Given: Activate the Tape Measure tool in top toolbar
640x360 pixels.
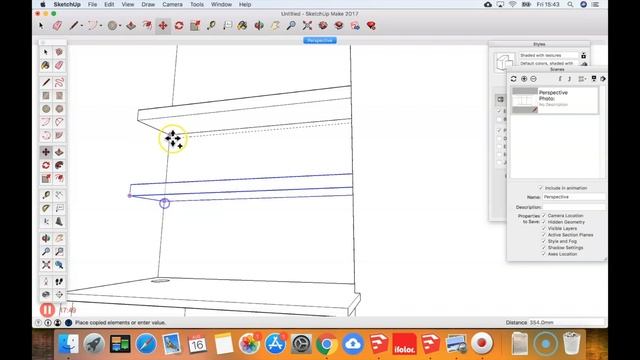Looking at the screenshot, I should 211,26.
